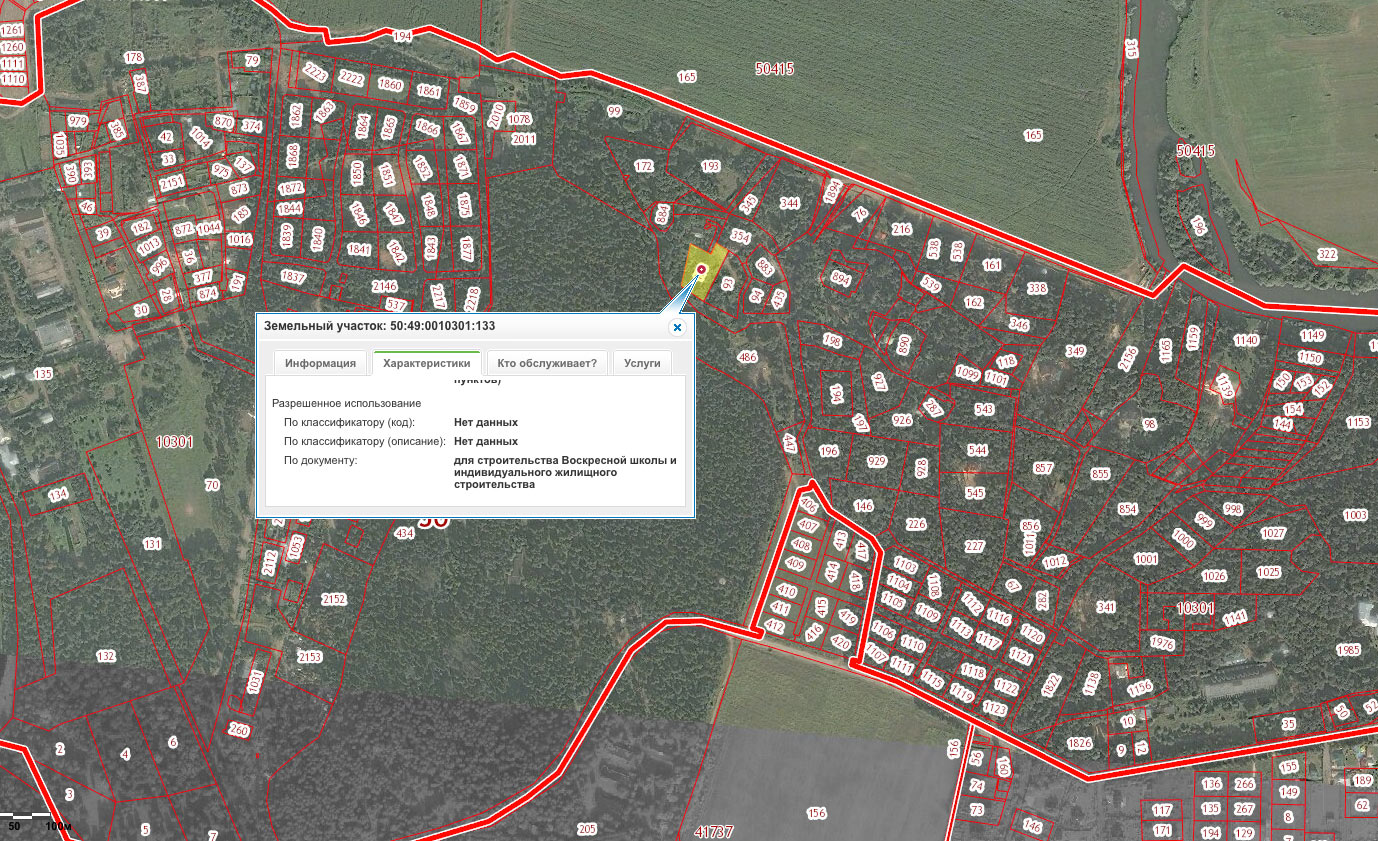Click parcel label 2153
This screenshot has height=841, width=1378.
(x=310, y=657)
